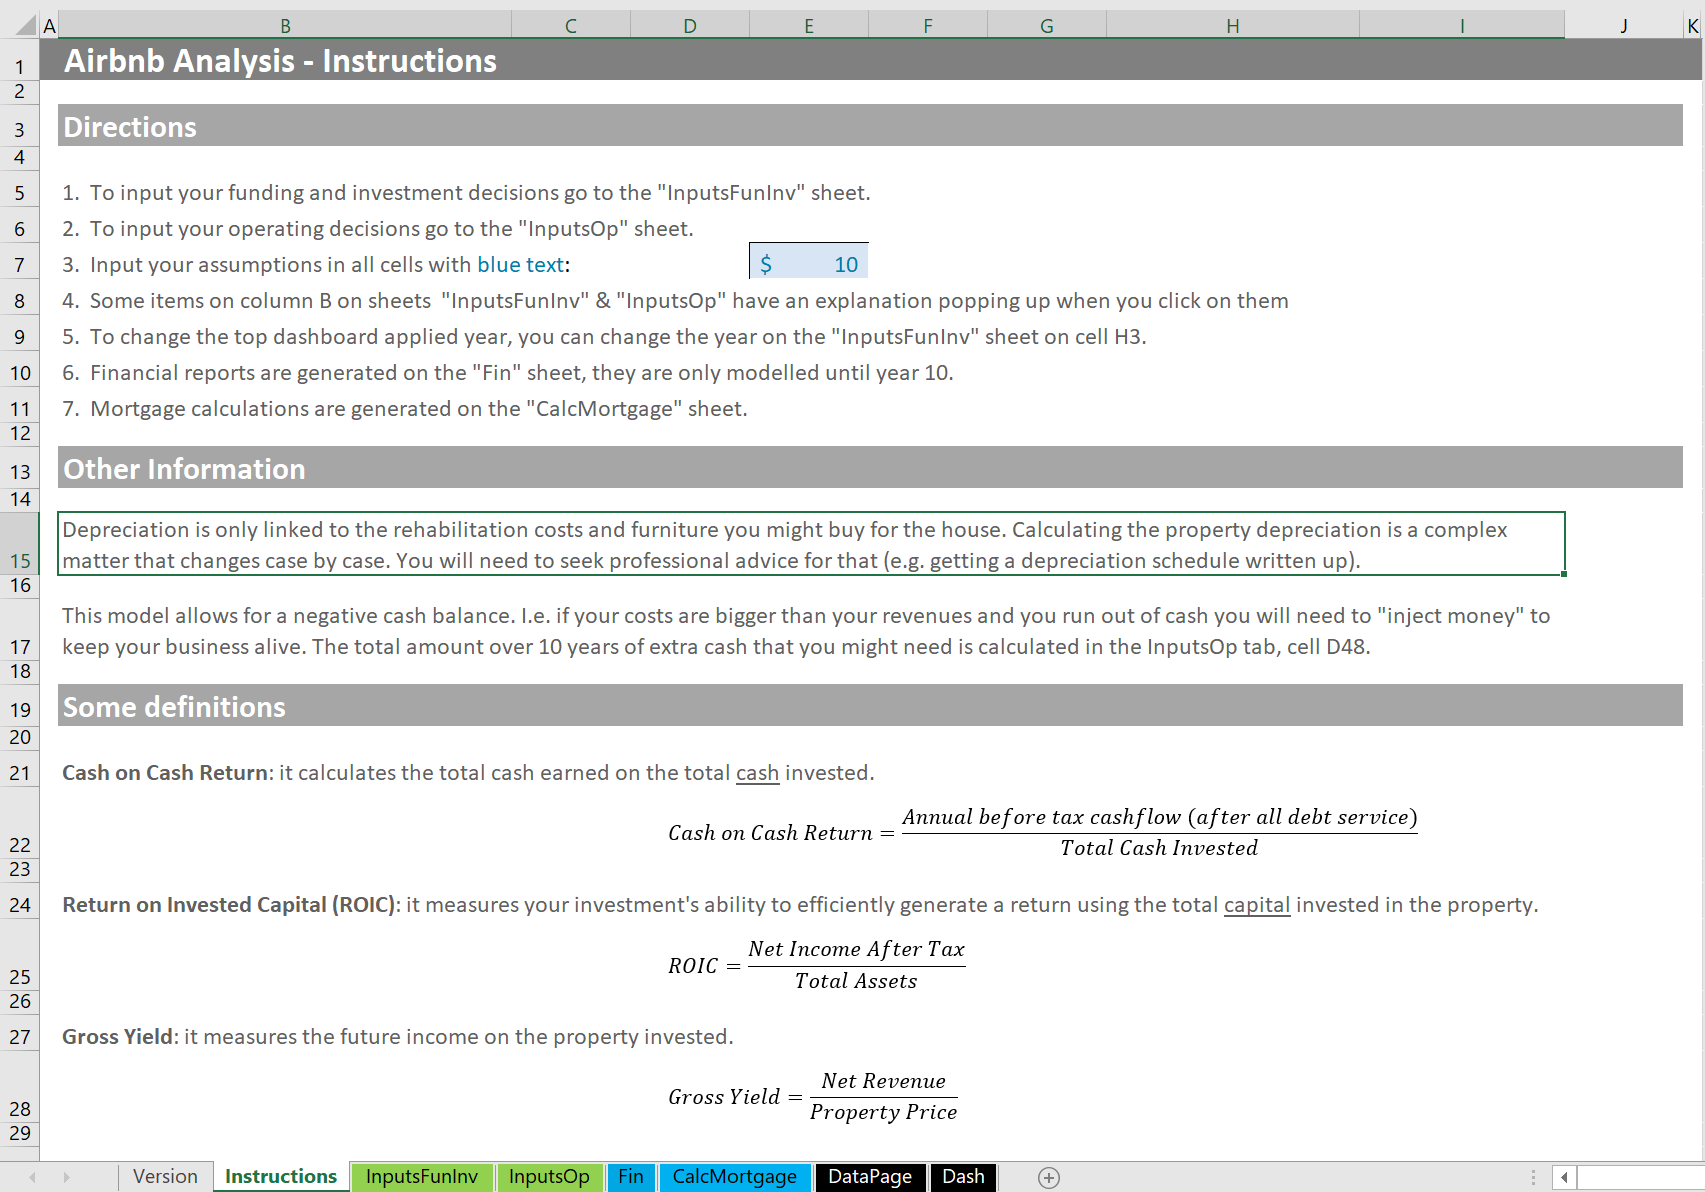Click the tab bar resize handle dots
1705x1192 pixels.
coord(1533,1177)
